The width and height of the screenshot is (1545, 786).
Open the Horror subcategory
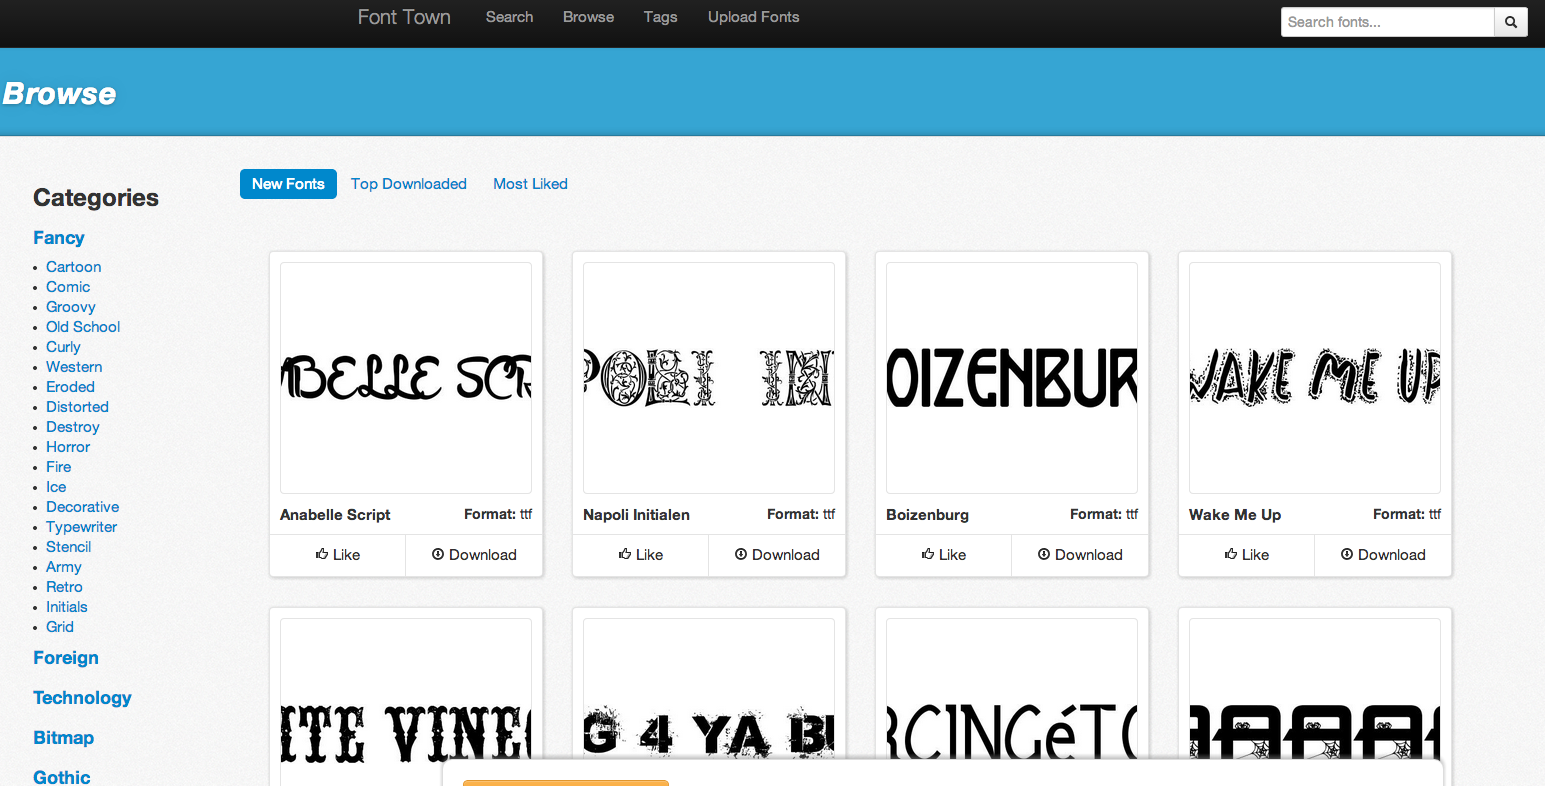pos(68,447)
